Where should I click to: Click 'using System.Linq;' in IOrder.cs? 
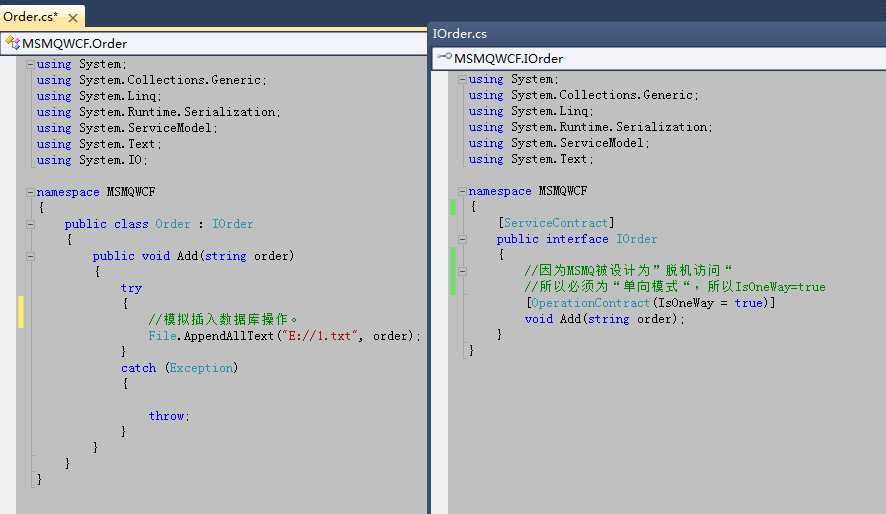tap(531, 112)
